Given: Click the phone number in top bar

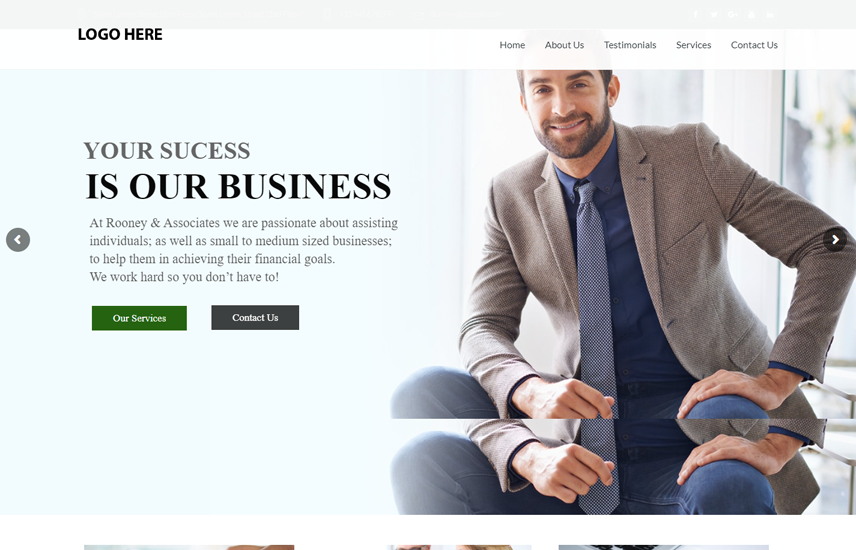Looking at the screenshot, I should [366, 15].
